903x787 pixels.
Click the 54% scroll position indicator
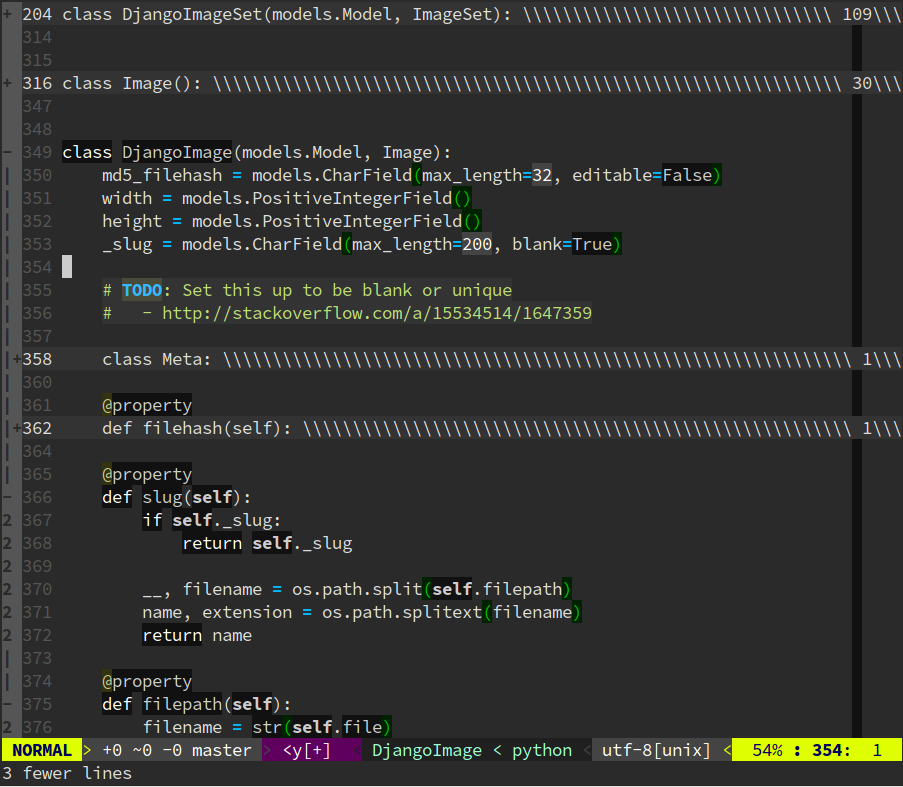click(766, 749)
